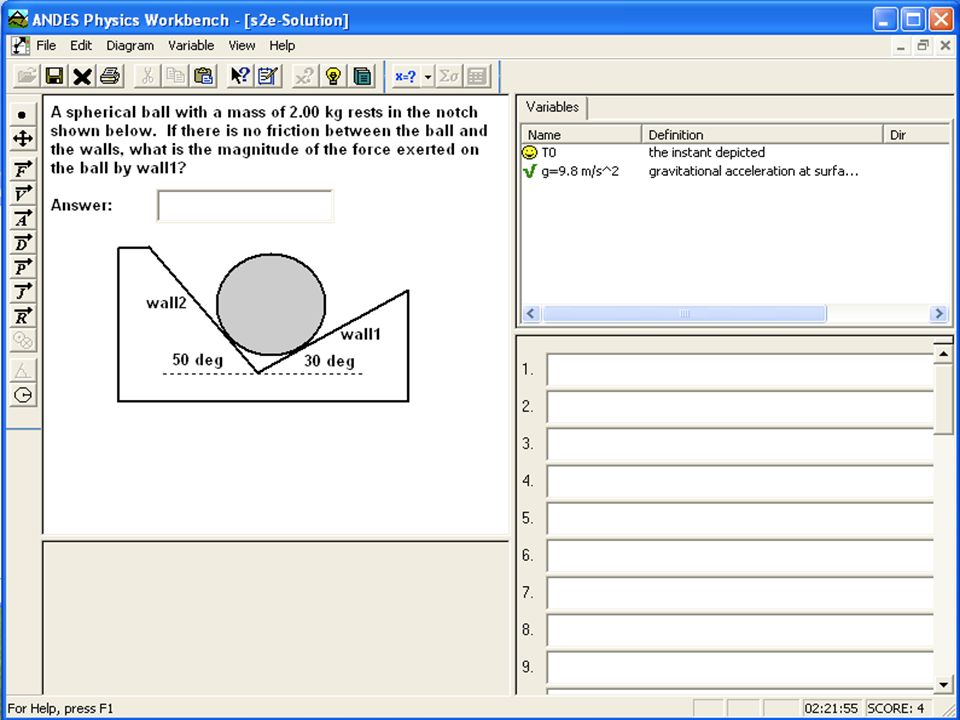Click equation line 9 input field

click(740, 667)
